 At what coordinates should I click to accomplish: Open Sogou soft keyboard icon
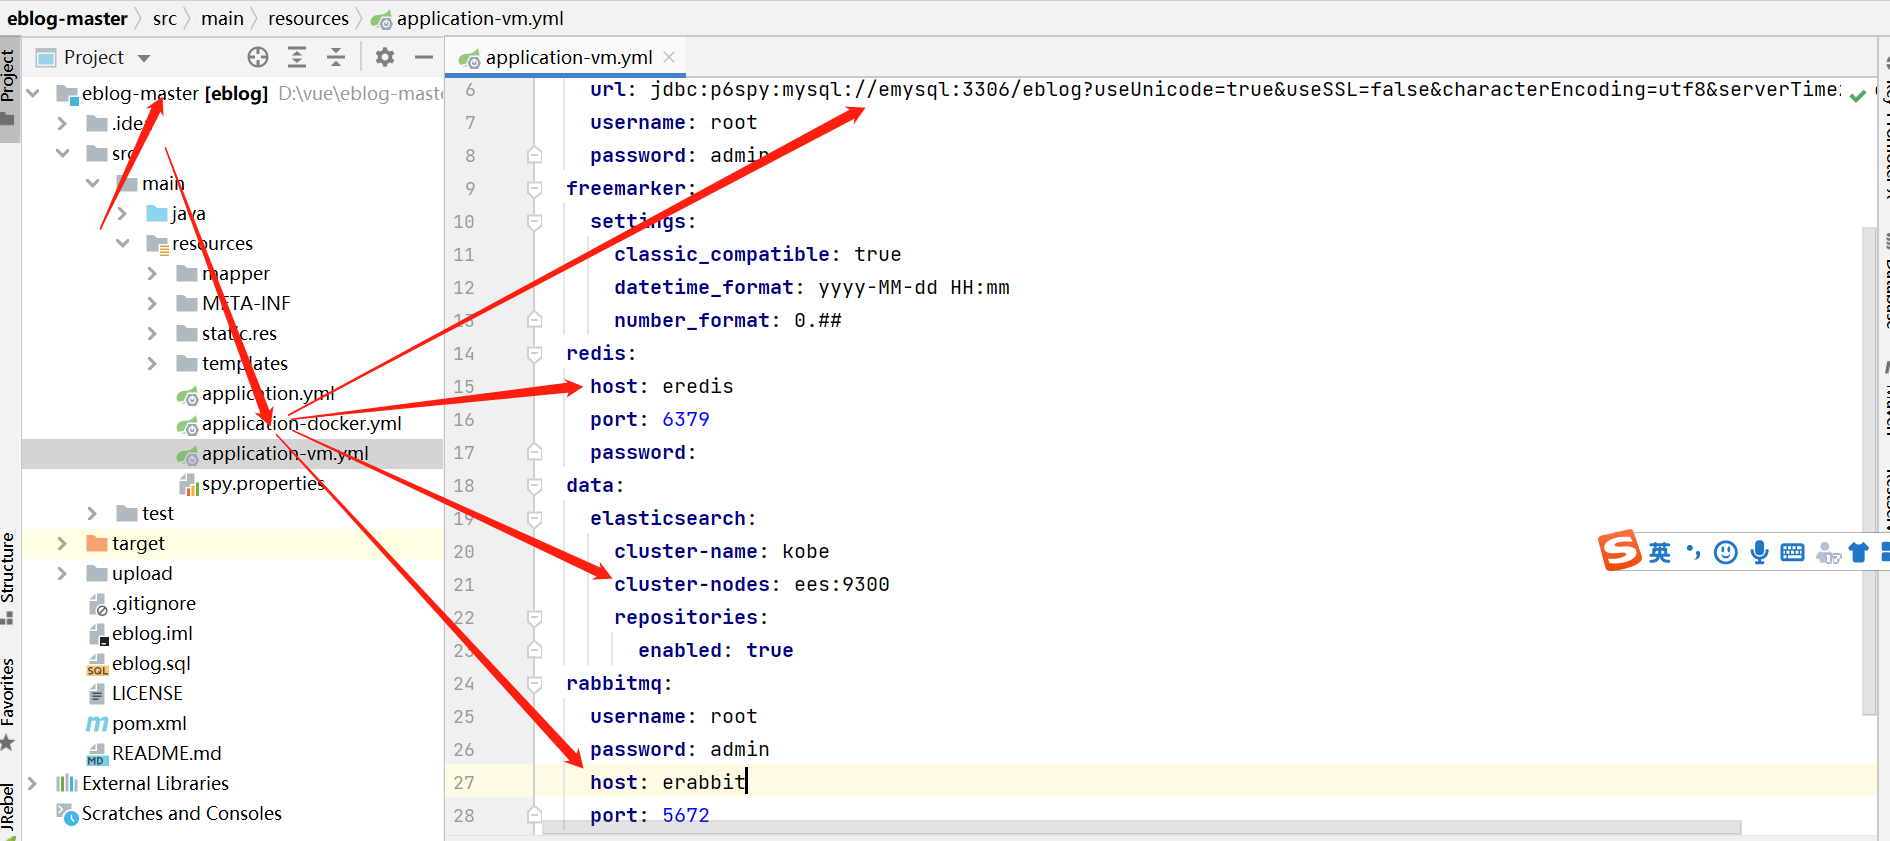1793,552
